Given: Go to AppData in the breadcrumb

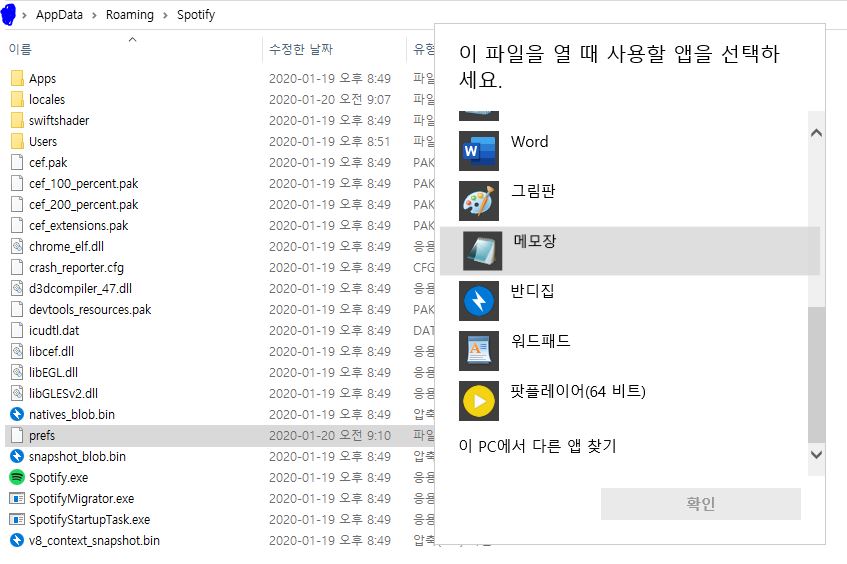Looking at the screenshot, I should point(59,15).
